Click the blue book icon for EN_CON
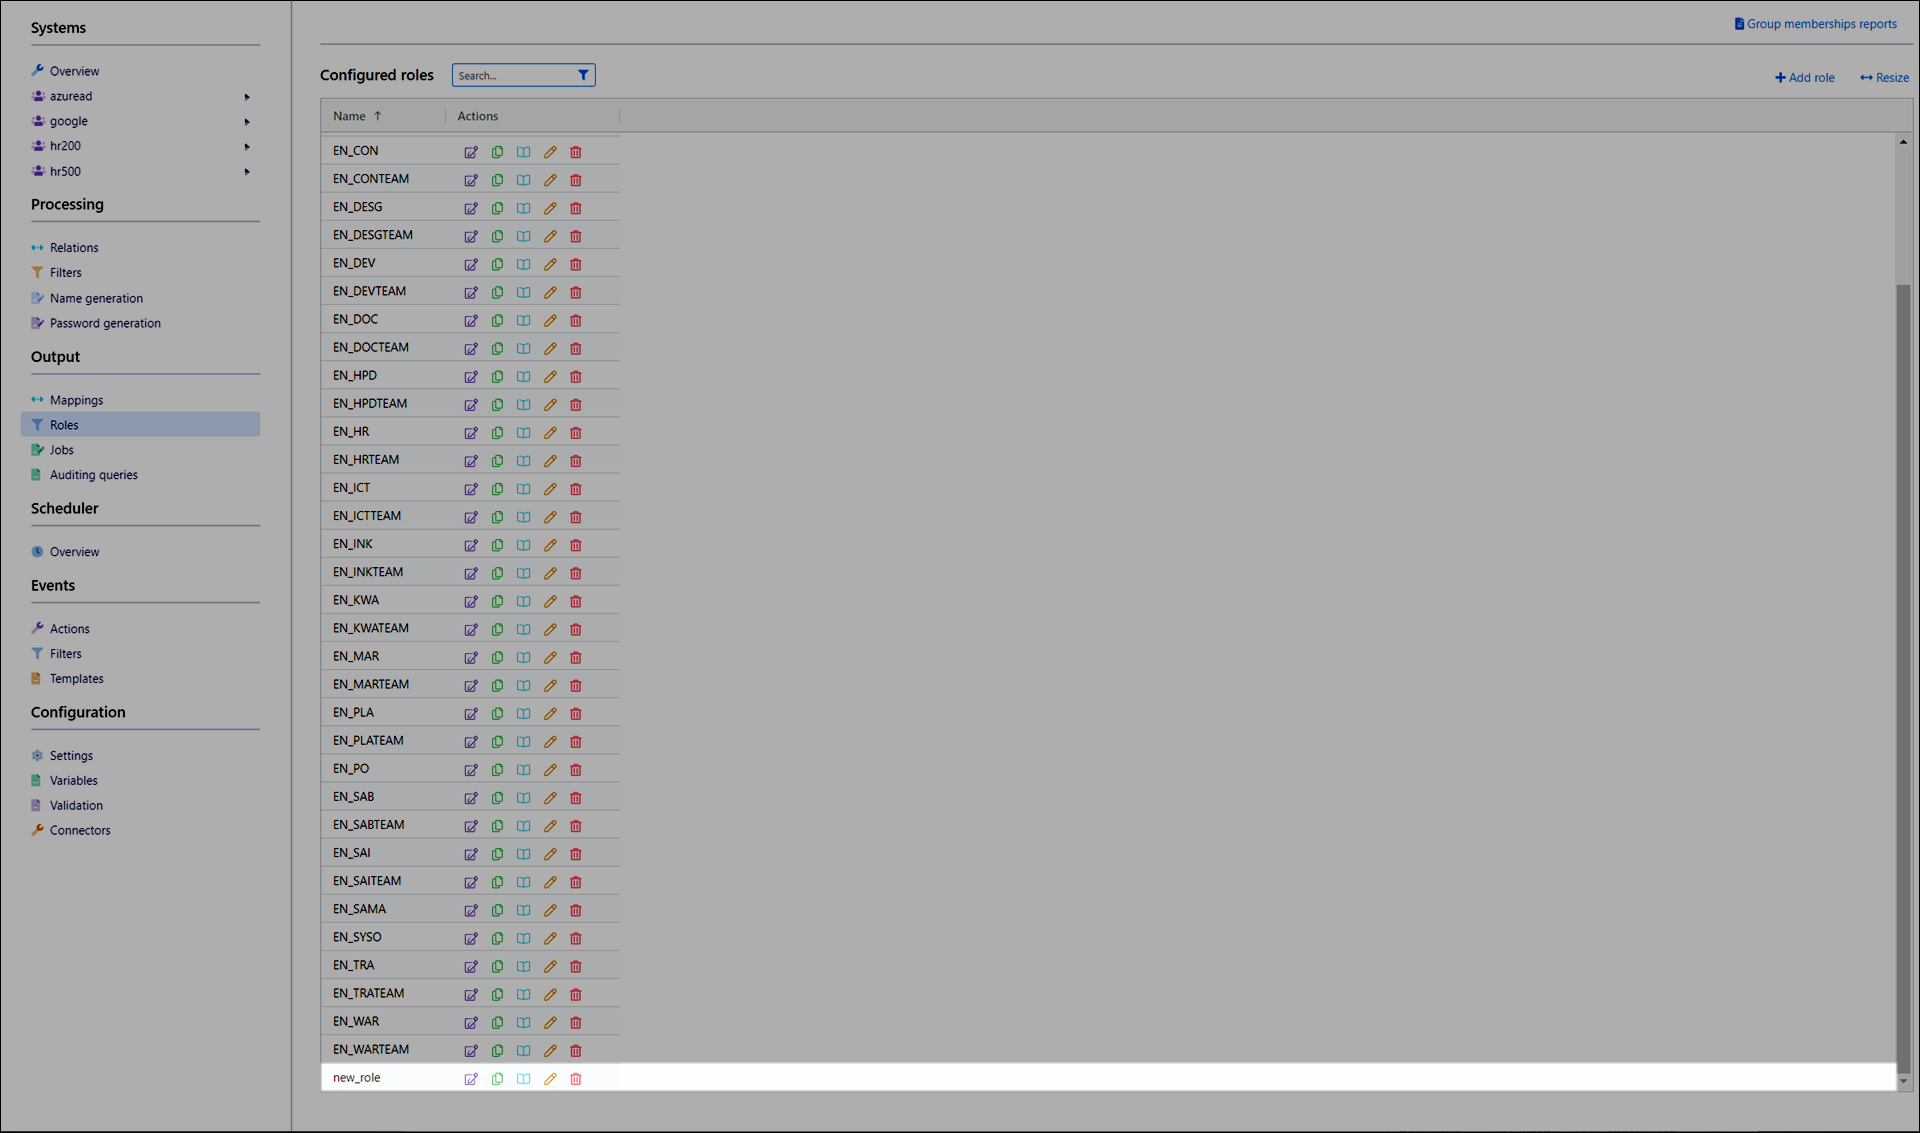The width and height of the screenshot is (1920, 1133). [523, 152]
